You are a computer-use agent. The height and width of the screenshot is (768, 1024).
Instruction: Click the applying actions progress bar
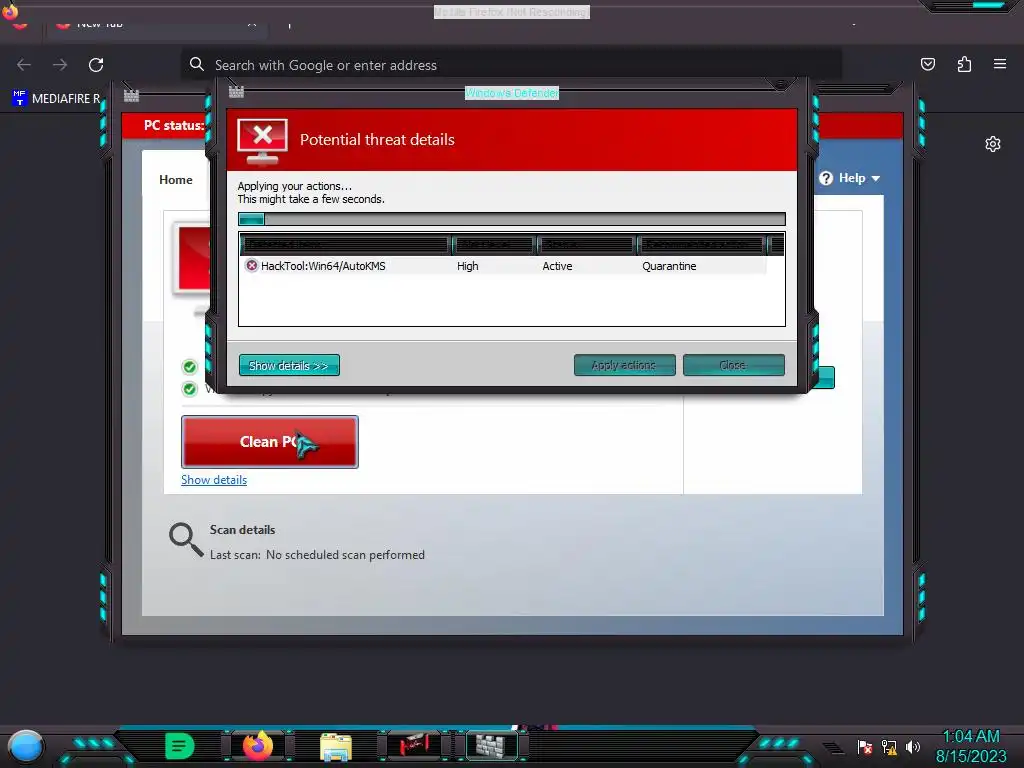511,219
